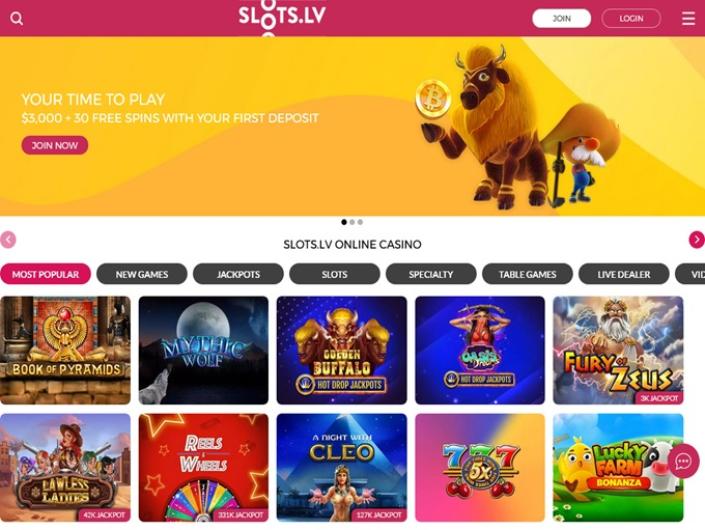This screenshot has height=530, width=705.
Task: Select the third carousel dot indicator
Action: click(360, 222)
